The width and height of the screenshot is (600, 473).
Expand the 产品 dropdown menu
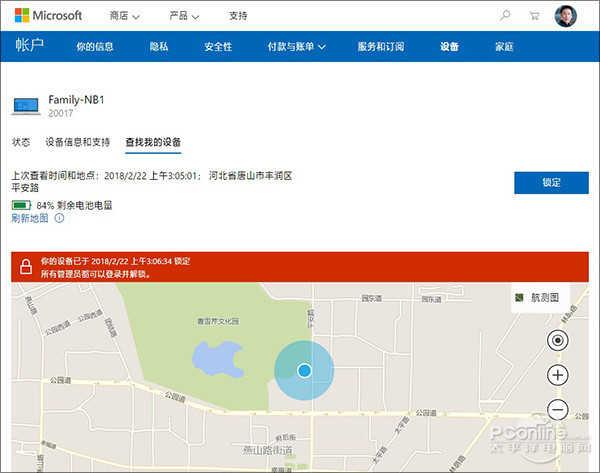[x=184, y=16]
